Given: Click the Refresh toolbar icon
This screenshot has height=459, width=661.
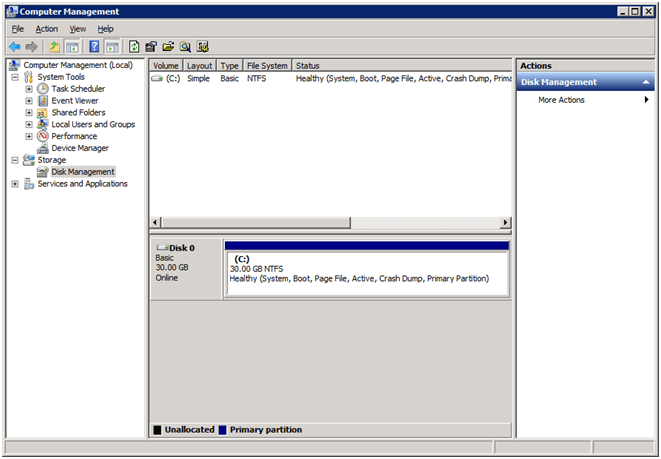Looking at the screenshot, I should [x=134, y=47].
